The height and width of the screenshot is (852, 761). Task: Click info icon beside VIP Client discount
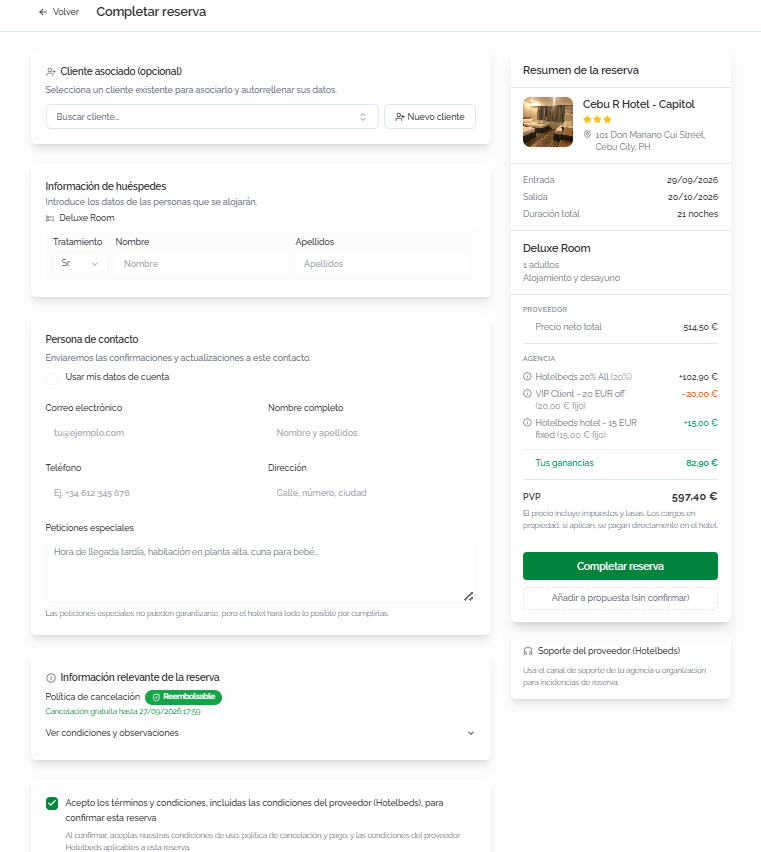527,393
